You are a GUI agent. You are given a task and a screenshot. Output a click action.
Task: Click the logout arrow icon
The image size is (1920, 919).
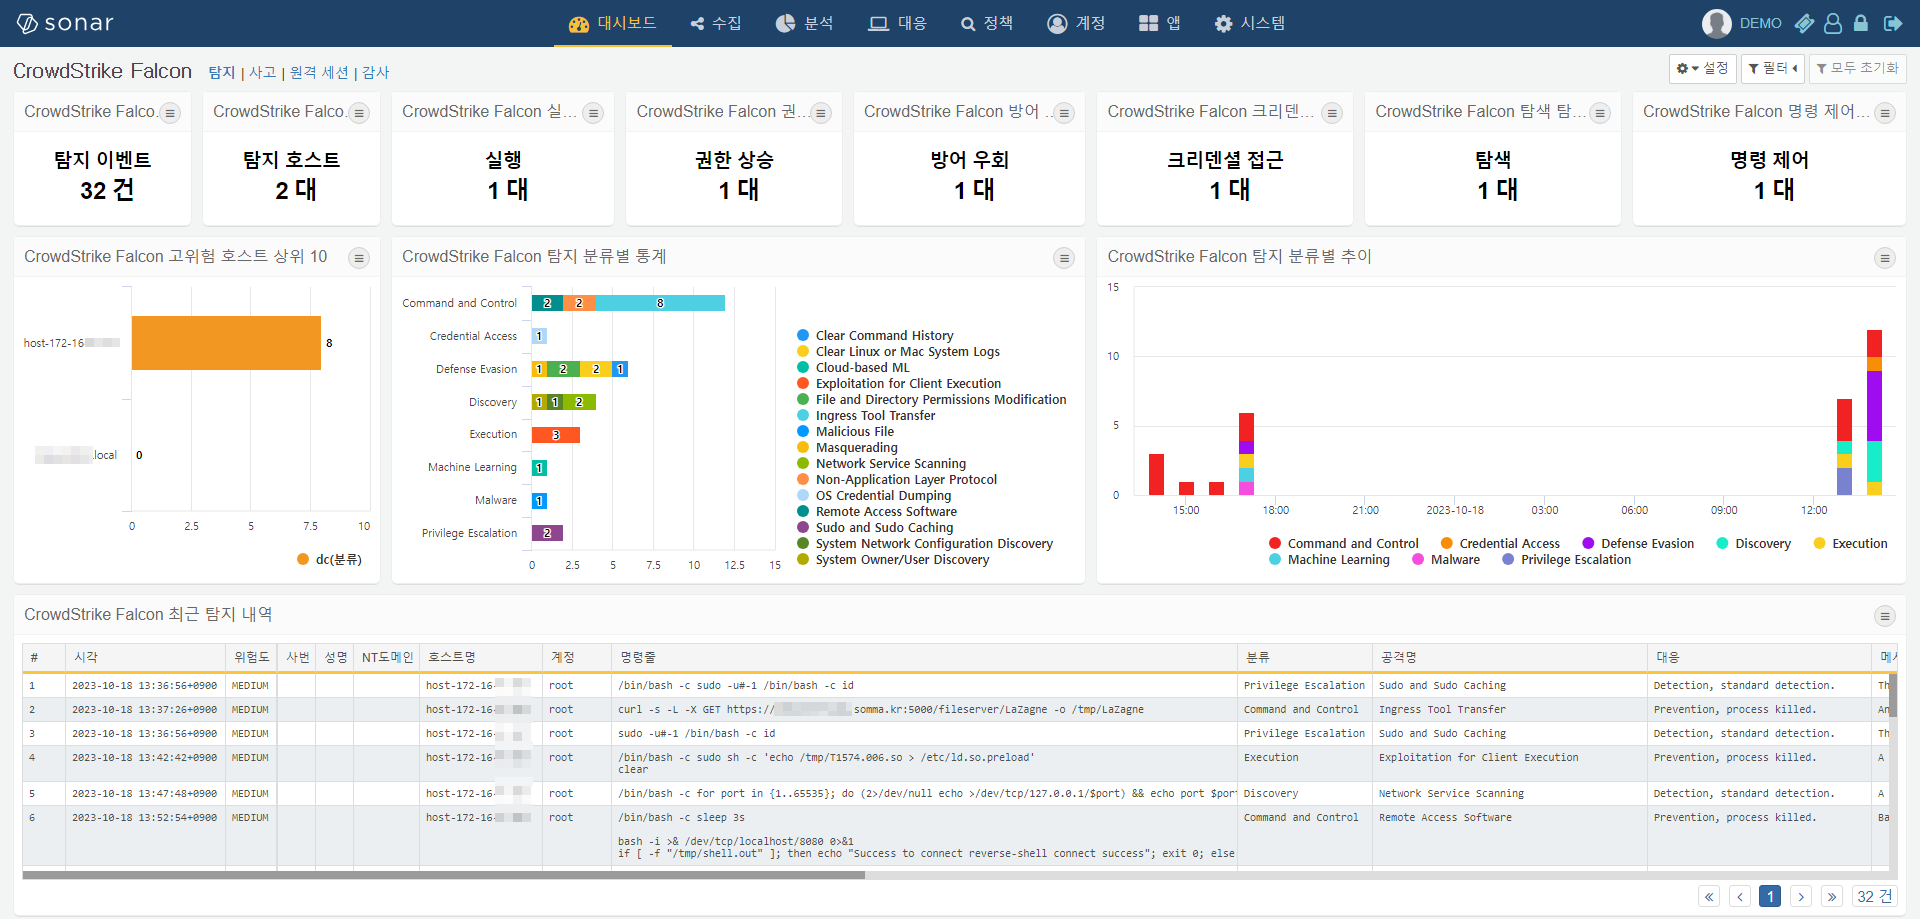pyautogui.click(x=1893, y=23)
